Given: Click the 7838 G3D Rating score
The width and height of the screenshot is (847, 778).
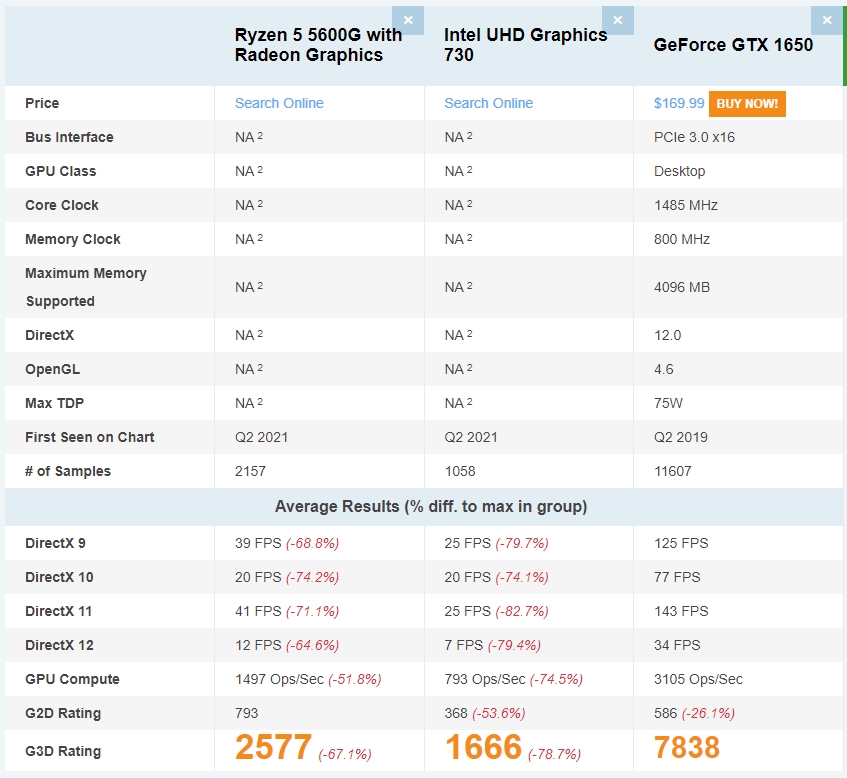Looking at the screenshot, I should [x=687, y=748].
